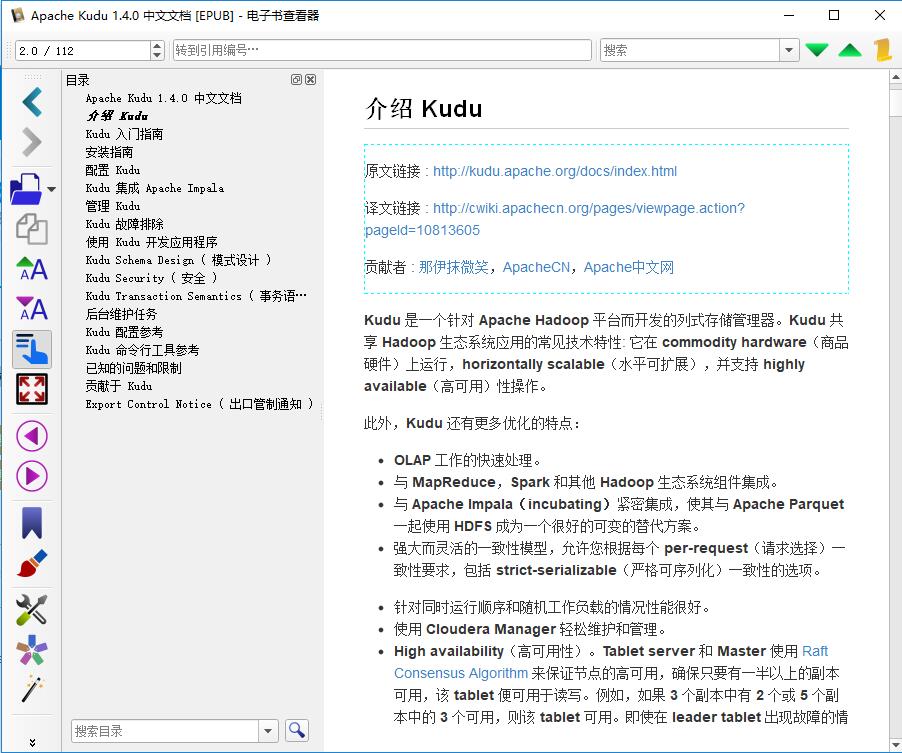
Task: Search contents with magnifier button
Action: tap(297, 731)
